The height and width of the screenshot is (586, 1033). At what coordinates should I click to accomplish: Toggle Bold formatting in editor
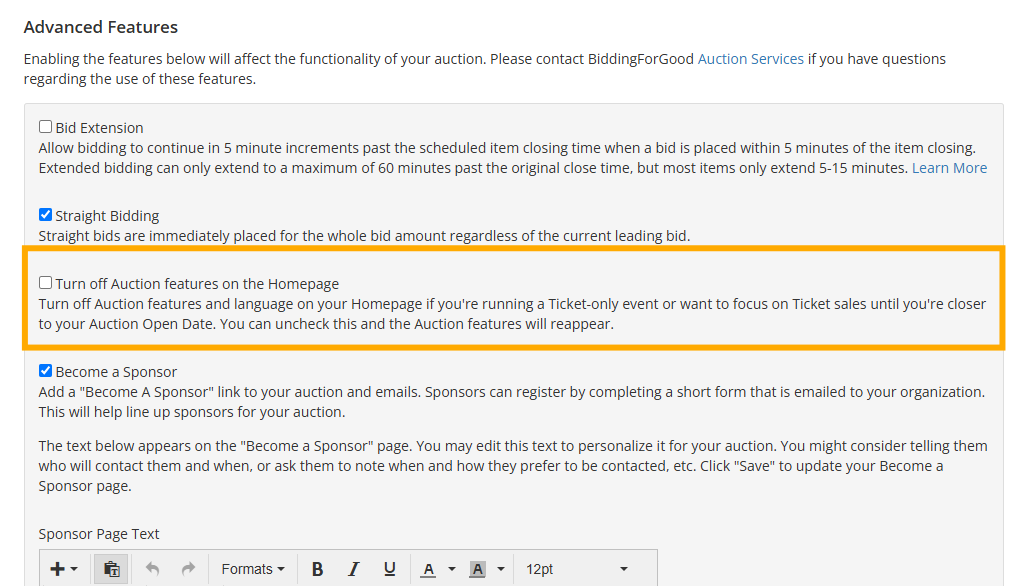318,569
